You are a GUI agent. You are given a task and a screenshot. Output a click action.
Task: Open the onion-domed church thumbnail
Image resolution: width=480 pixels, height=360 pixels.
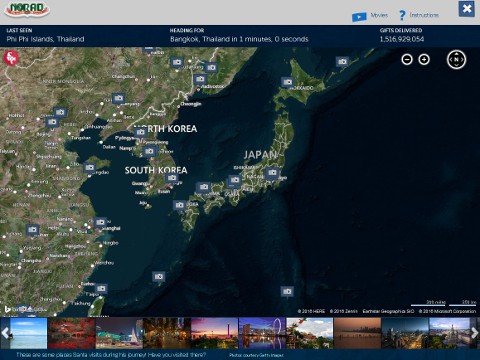click(x=450, y=333)
